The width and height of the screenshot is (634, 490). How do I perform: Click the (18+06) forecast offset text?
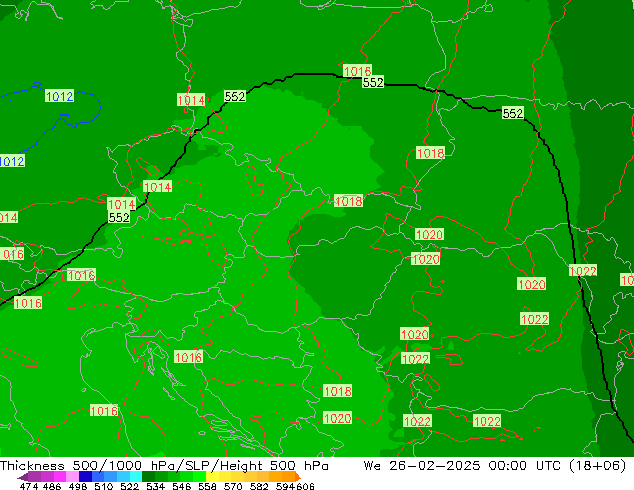point(598,466)
